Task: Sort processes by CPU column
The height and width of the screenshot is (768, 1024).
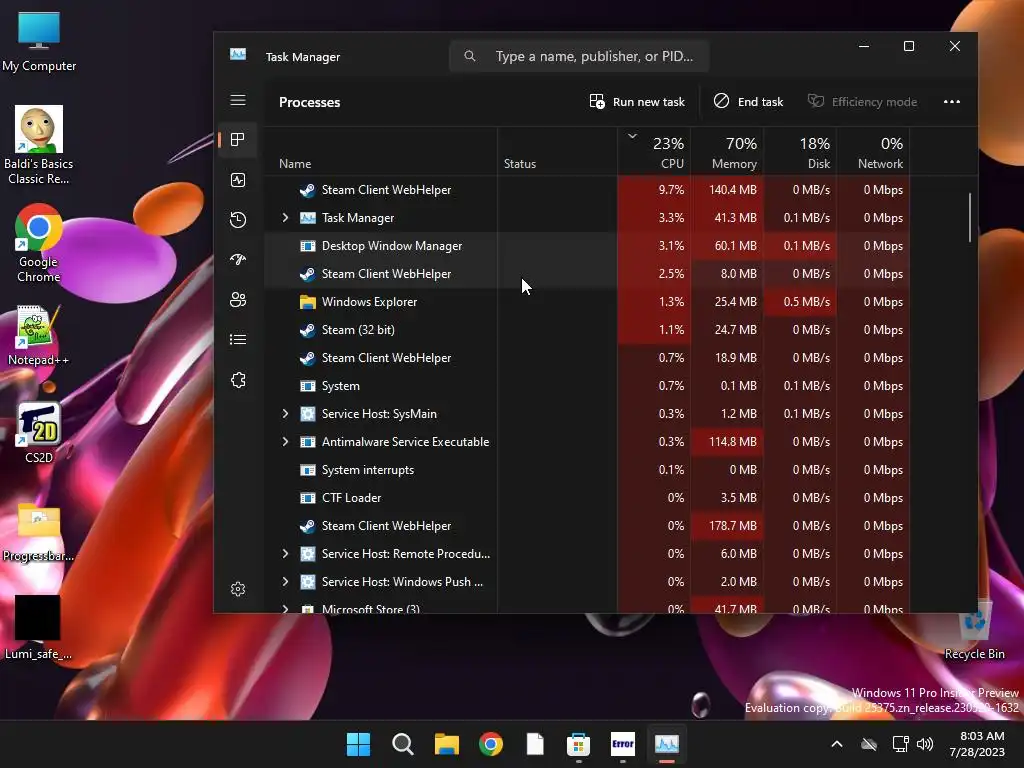Action: point(654,152)
